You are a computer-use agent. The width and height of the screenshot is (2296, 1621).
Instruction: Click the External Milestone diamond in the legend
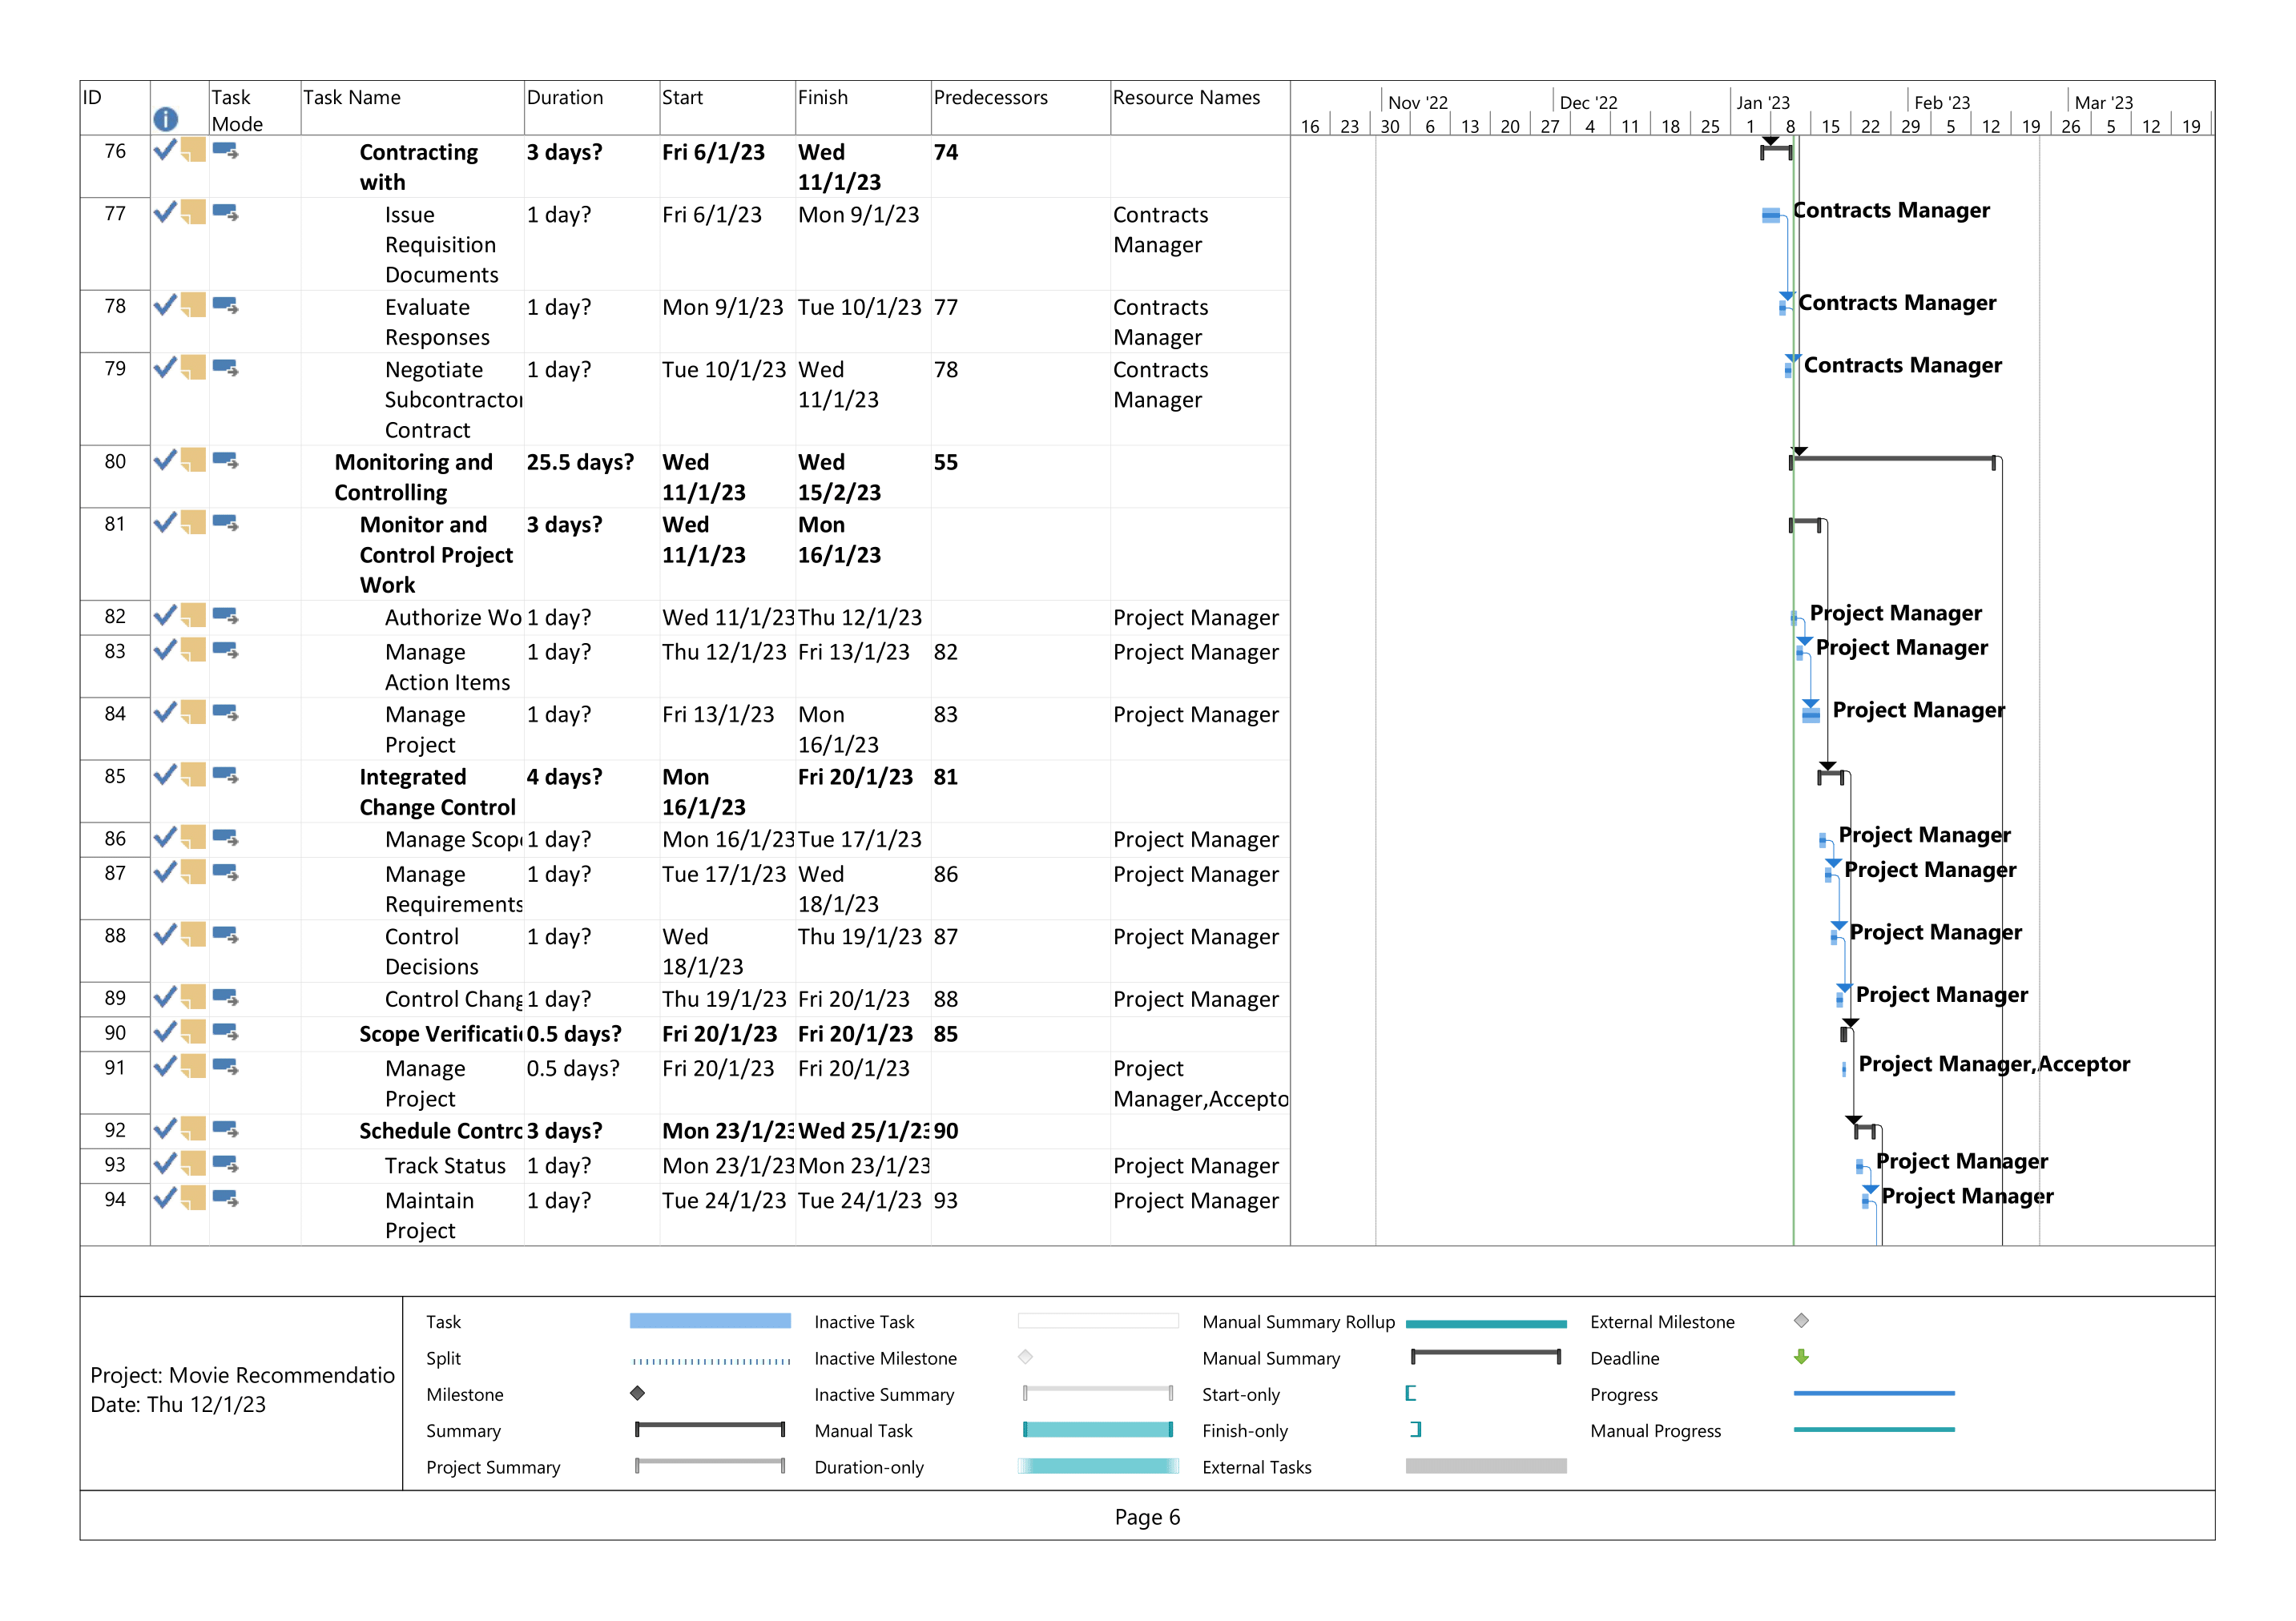[1801, 1321]
